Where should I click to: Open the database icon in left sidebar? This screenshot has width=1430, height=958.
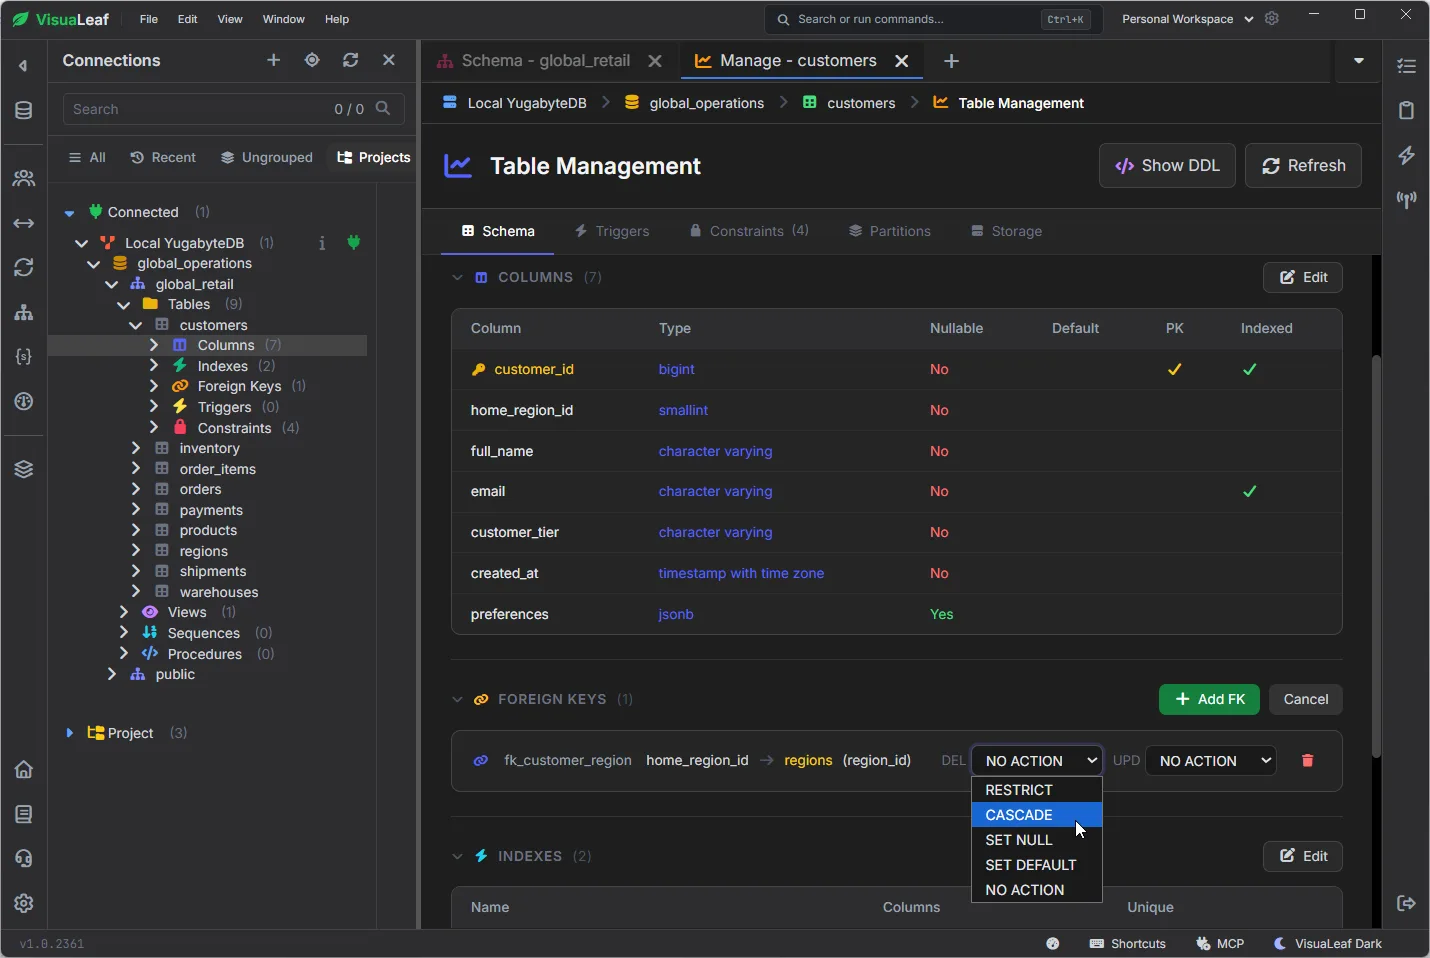click(x=24, y=111)
